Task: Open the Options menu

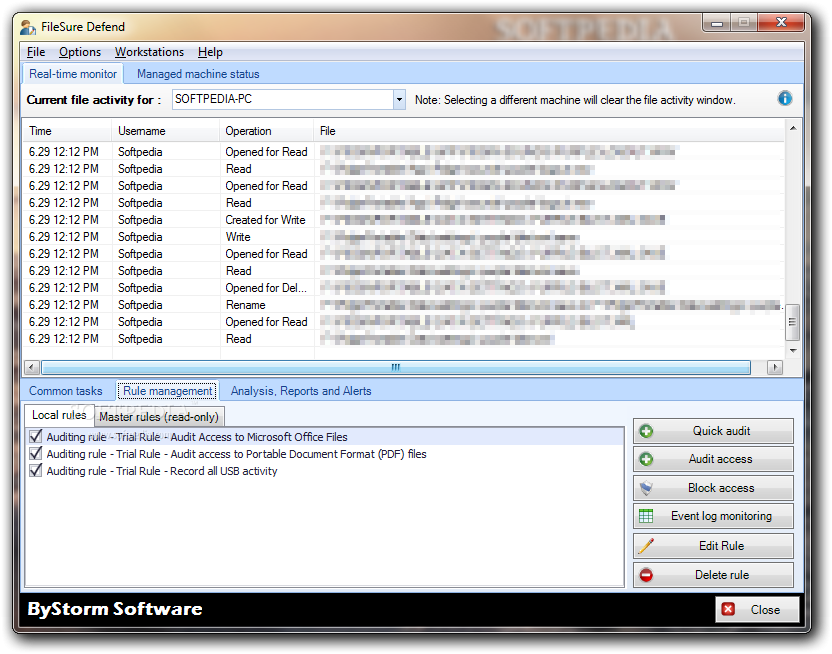Action: [x=80, y=52]
